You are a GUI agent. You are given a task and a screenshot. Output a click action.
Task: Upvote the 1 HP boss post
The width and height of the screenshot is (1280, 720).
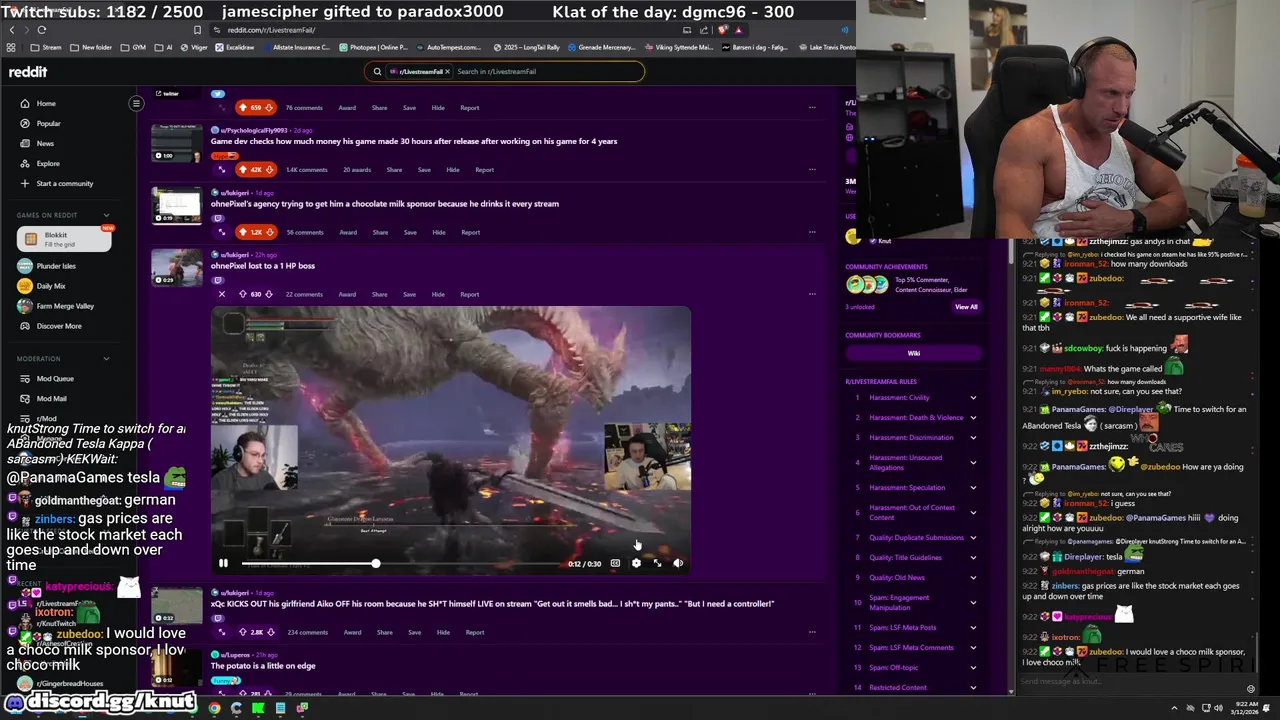click(x=242, y=294)
